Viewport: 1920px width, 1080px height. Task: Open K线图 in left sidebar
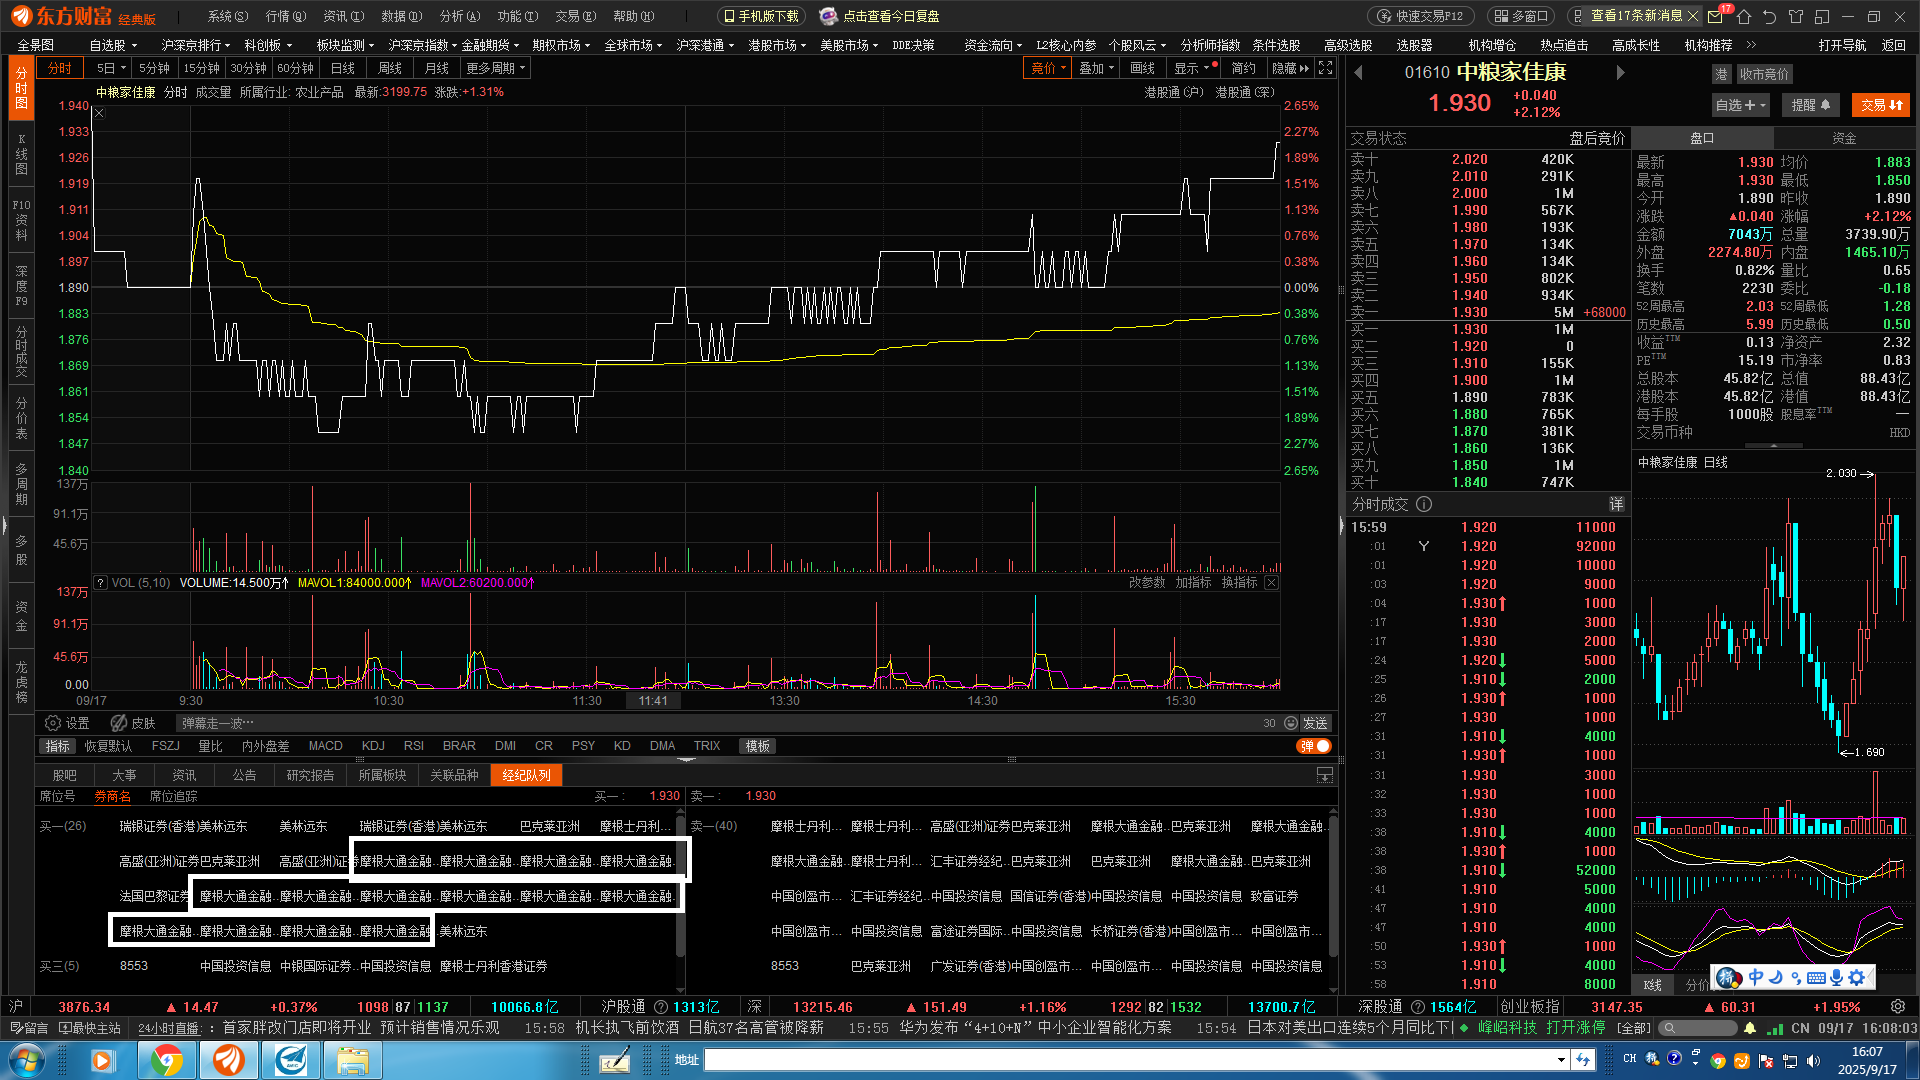click(x=21, y=154)
